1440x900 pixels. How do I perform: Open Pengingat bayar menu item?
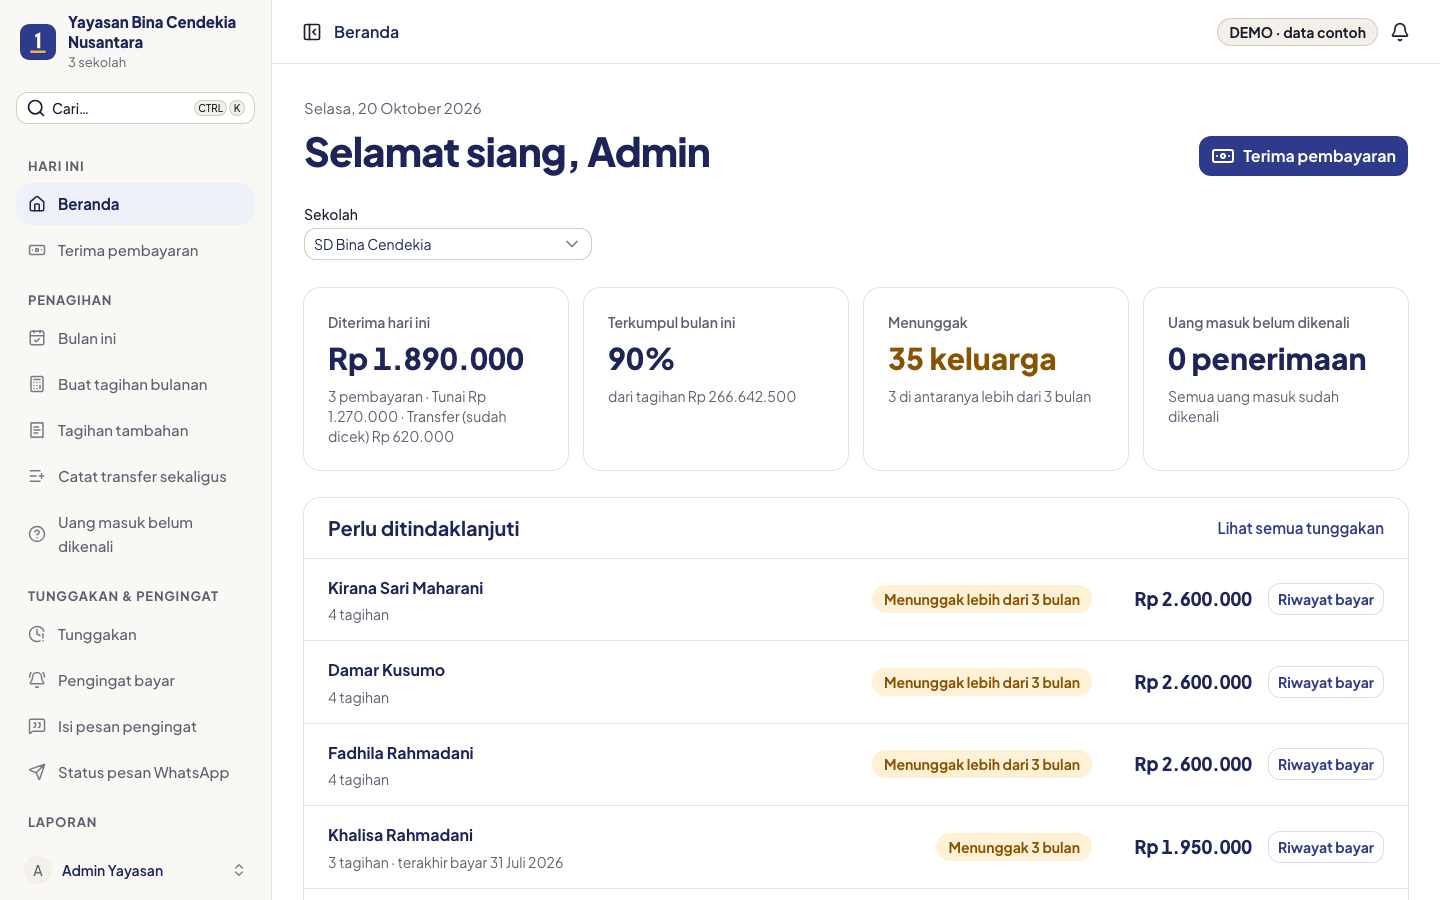(x=136, y=680)
